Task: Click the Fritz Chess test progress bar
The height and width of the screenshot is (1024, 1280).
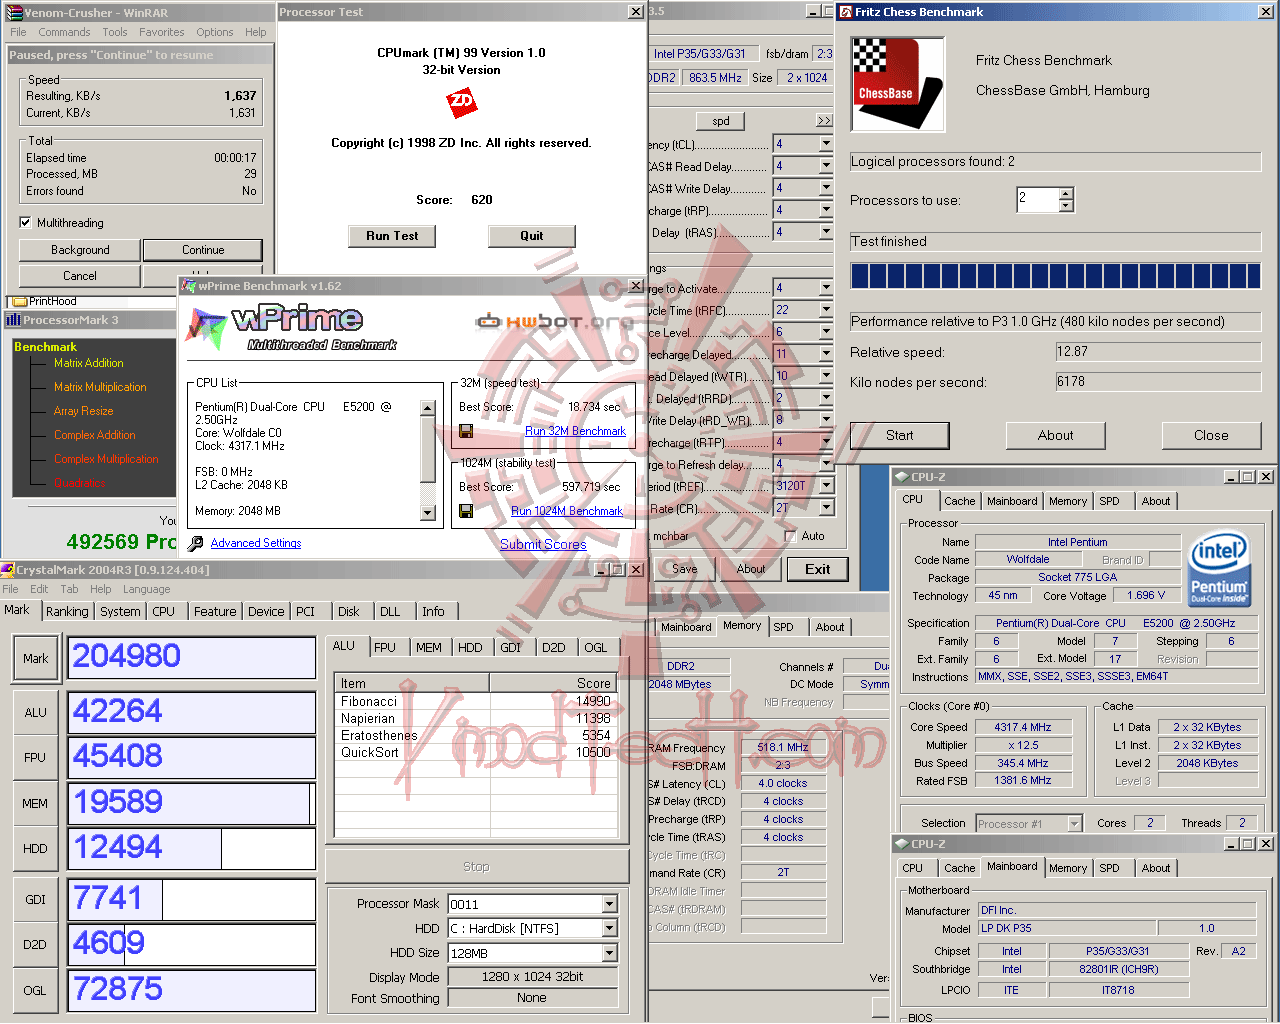Action: pos(1055,276)
